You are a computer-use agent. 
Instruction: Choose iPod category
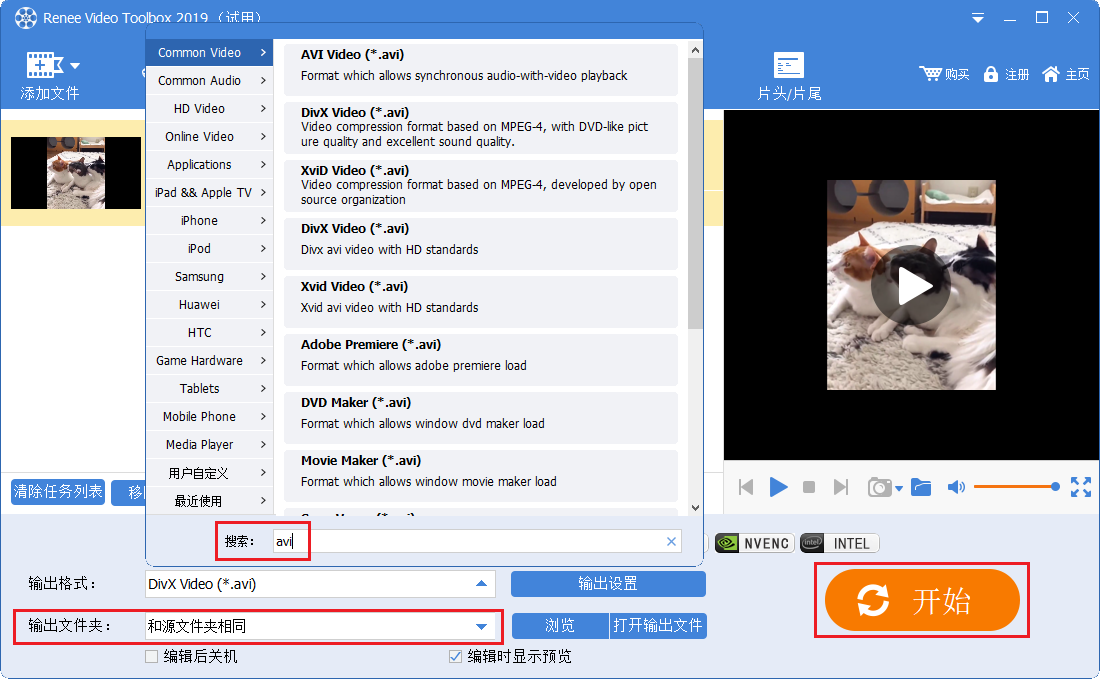pyautogui.click(x=209, y=249)
